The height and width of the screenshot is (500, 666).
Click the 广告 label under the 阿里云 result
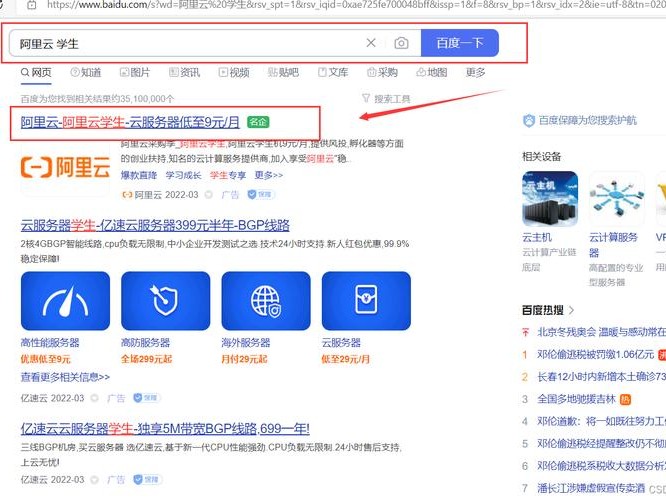[x=230, y=195]
